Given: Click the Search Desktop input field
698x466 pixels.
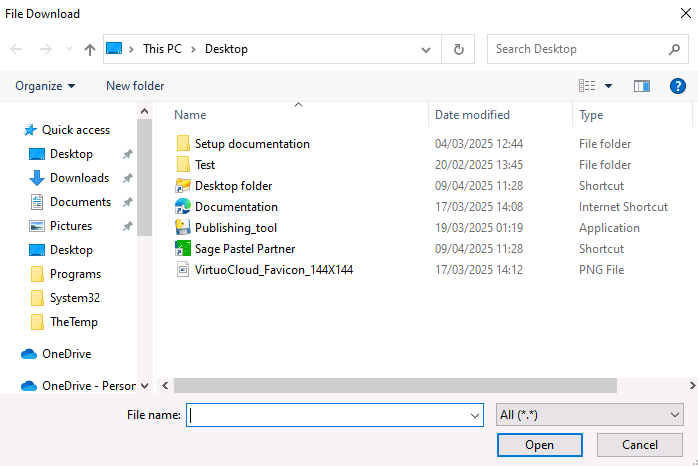Looking at the screenshot, I should 575,49.
